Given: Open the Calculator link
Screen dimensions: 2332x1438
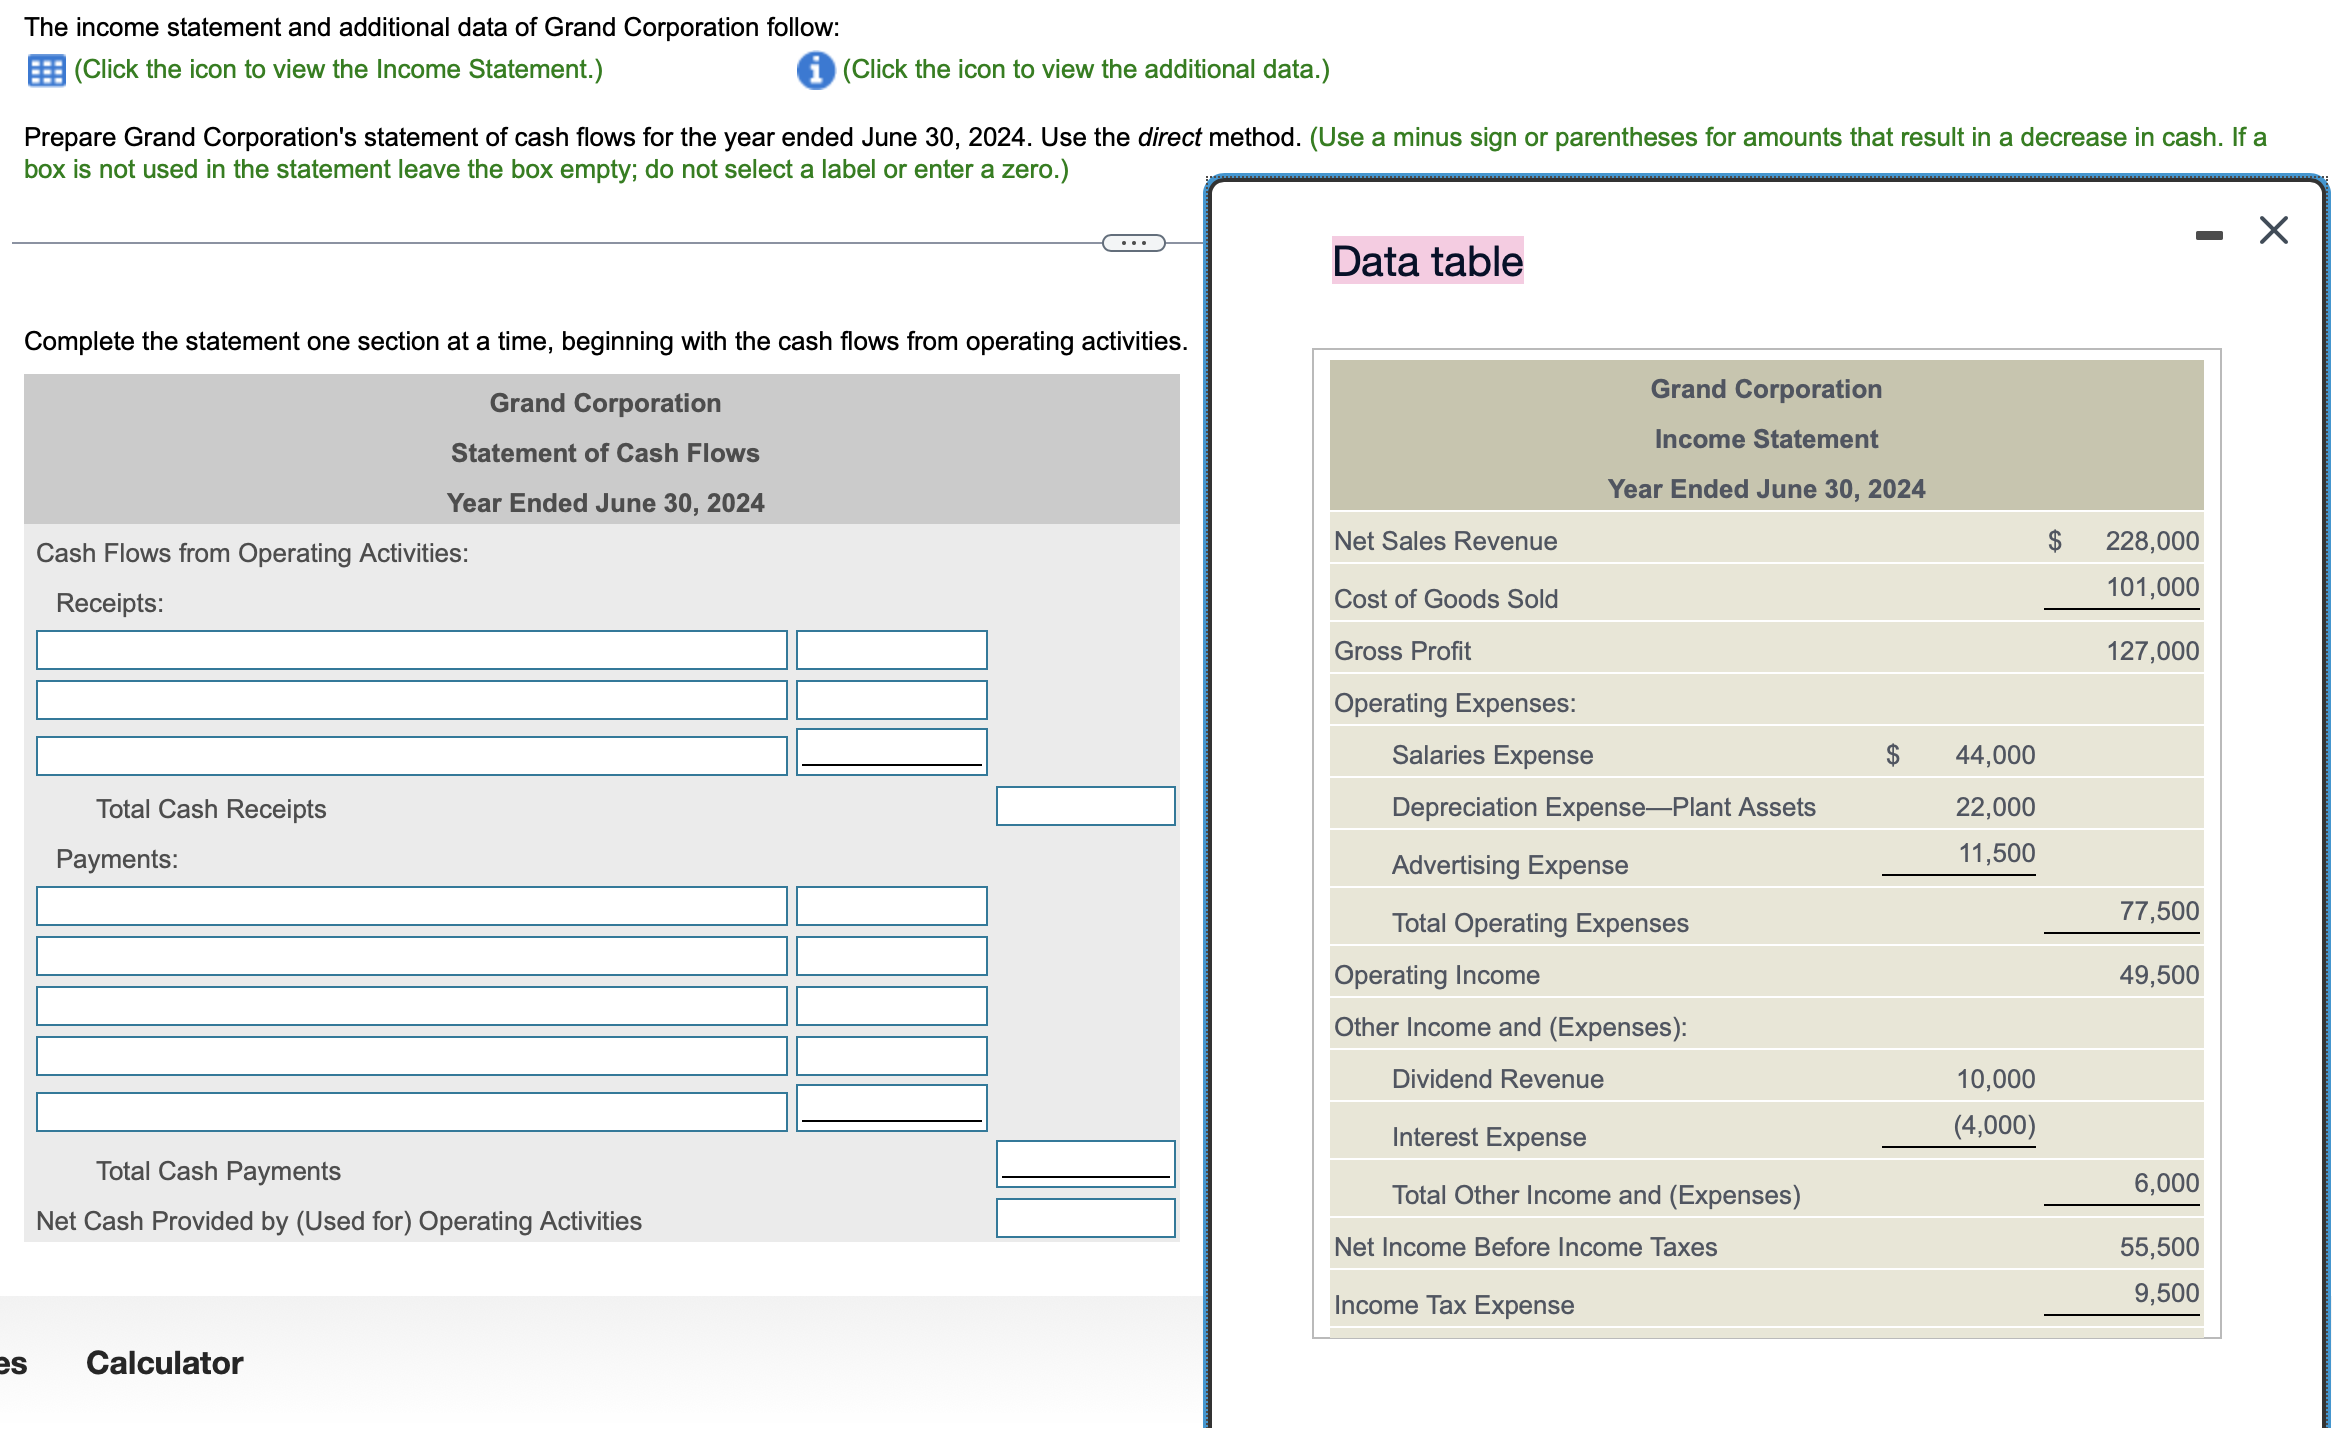Looking at the screenshot, I should 164,1363.
